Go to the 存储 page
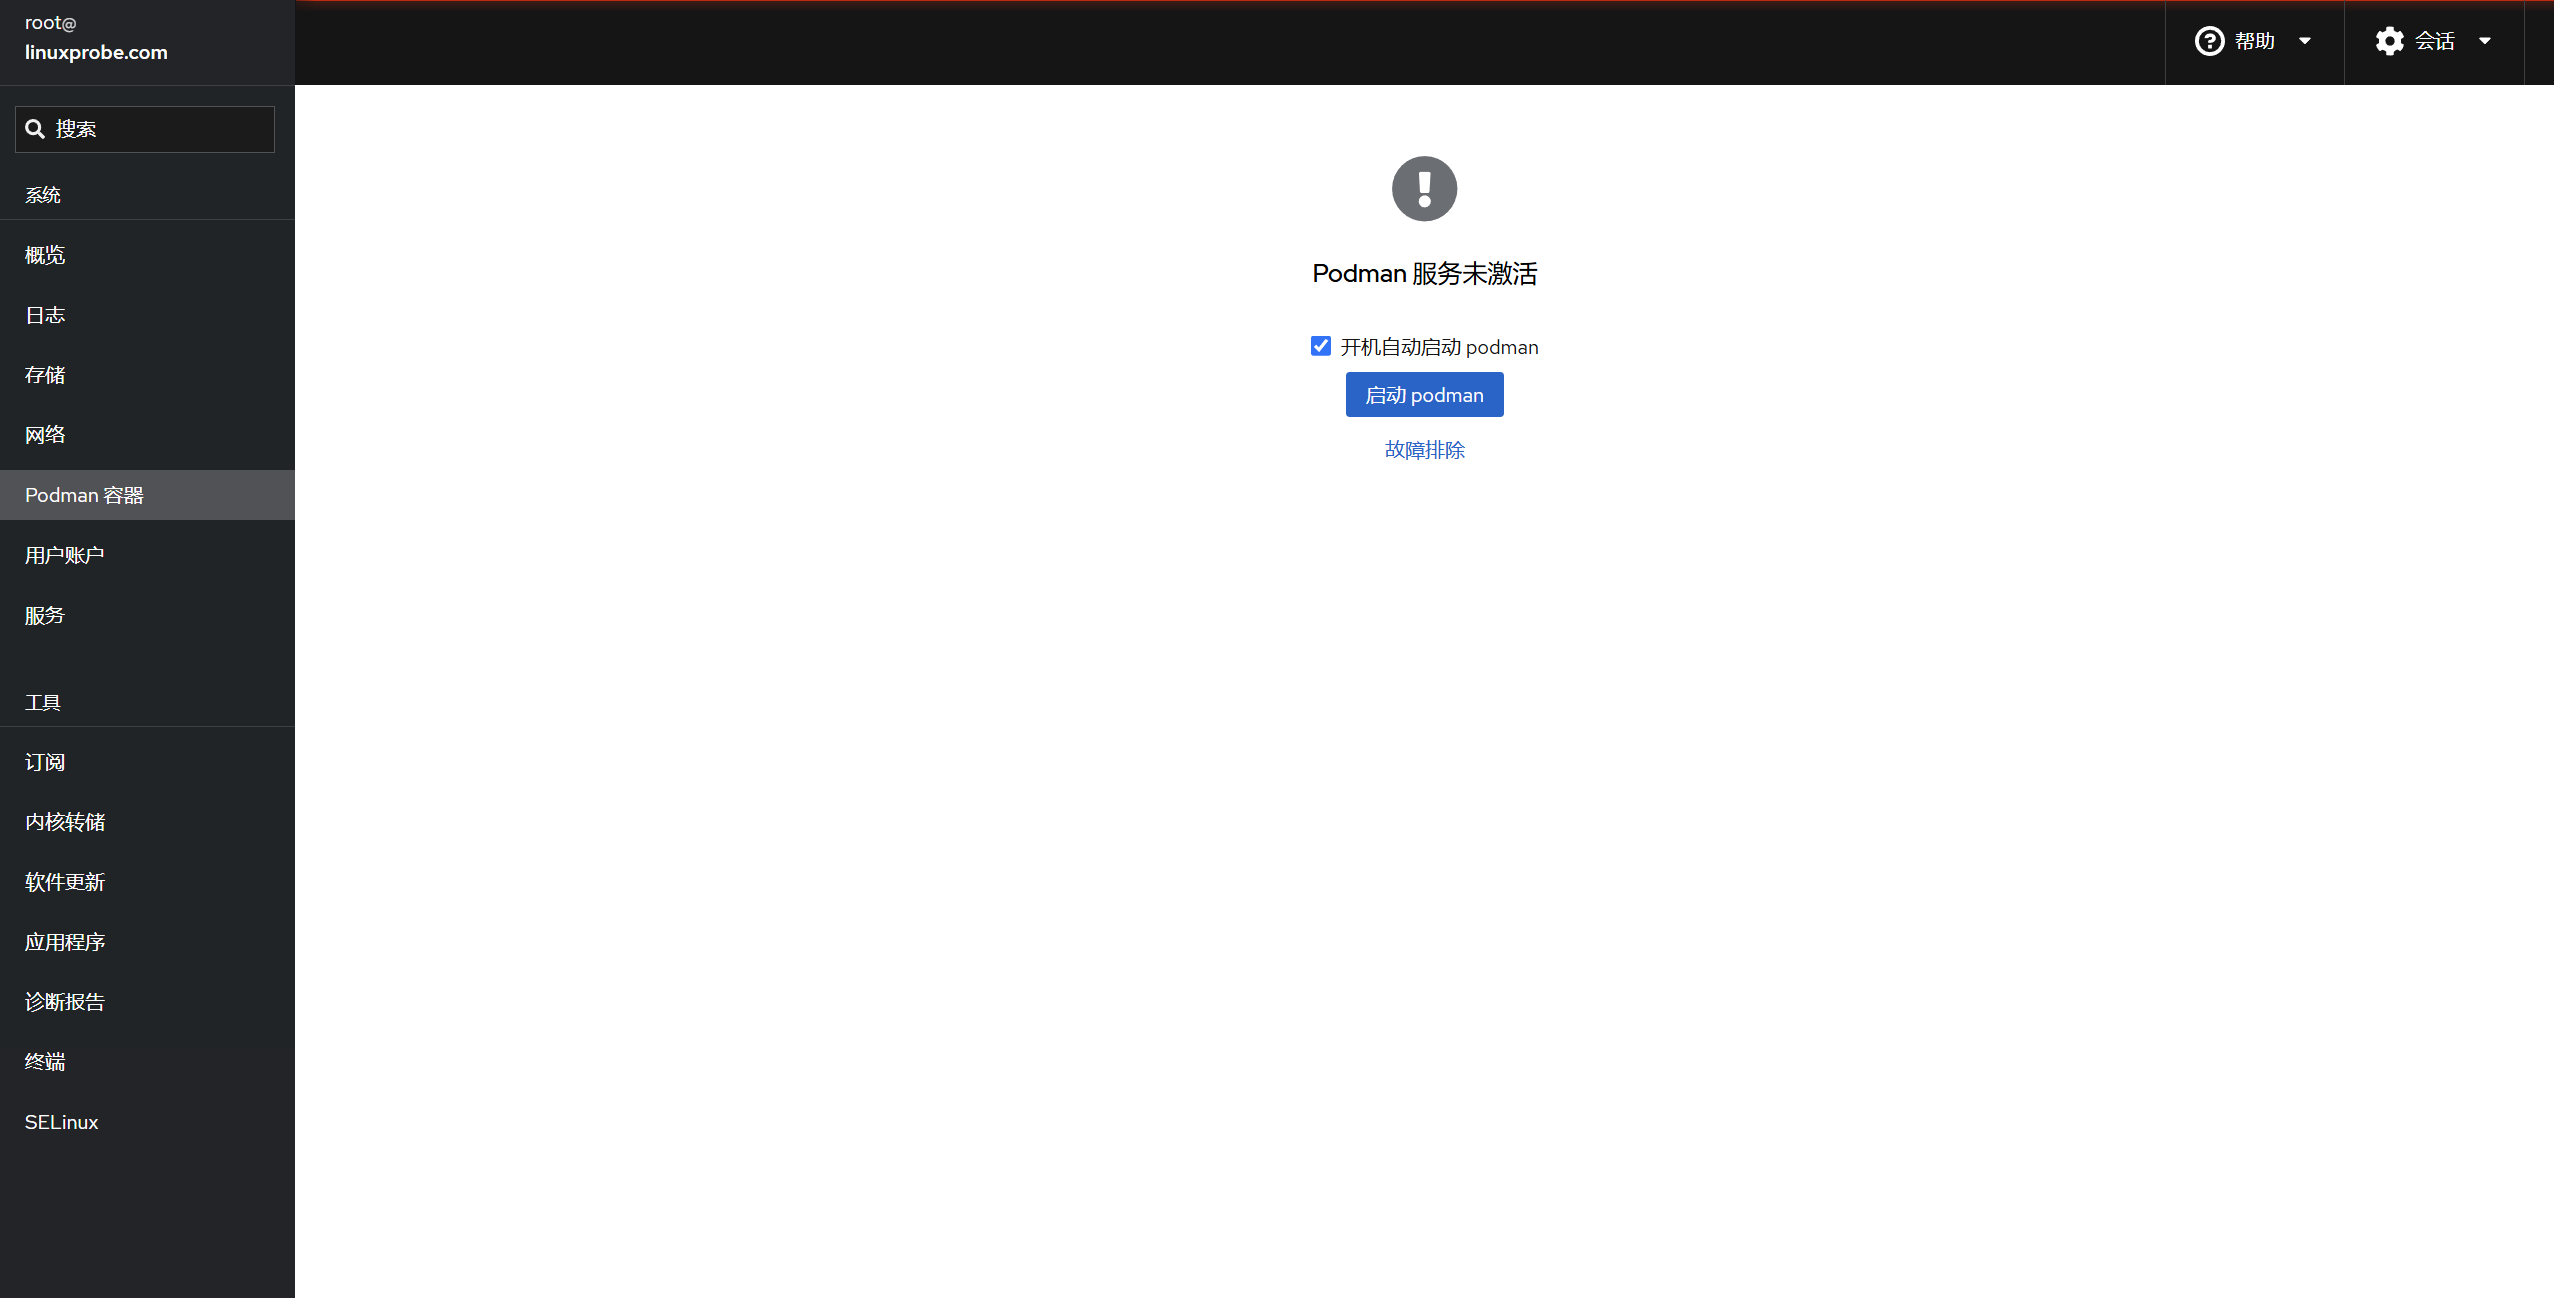This screenshot has width=2554, height=1298. click(x=45, y=375)
